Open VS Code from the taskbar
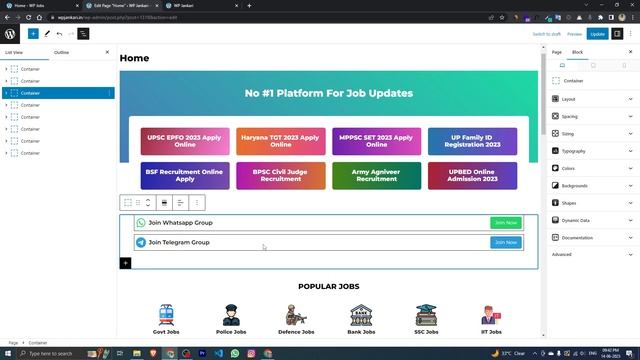The width and height of the screenshot is (640, 360). (219, 353)
